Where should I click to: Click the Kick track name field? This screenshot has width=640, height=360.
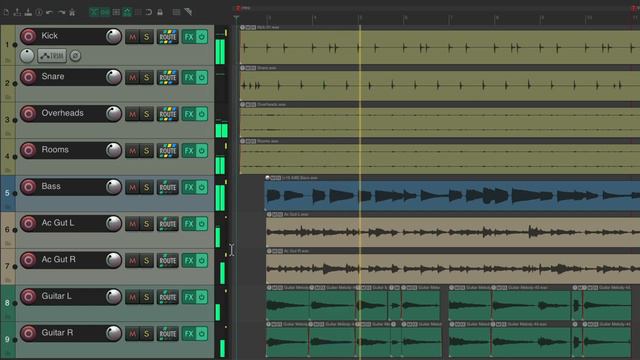(71, 36)
